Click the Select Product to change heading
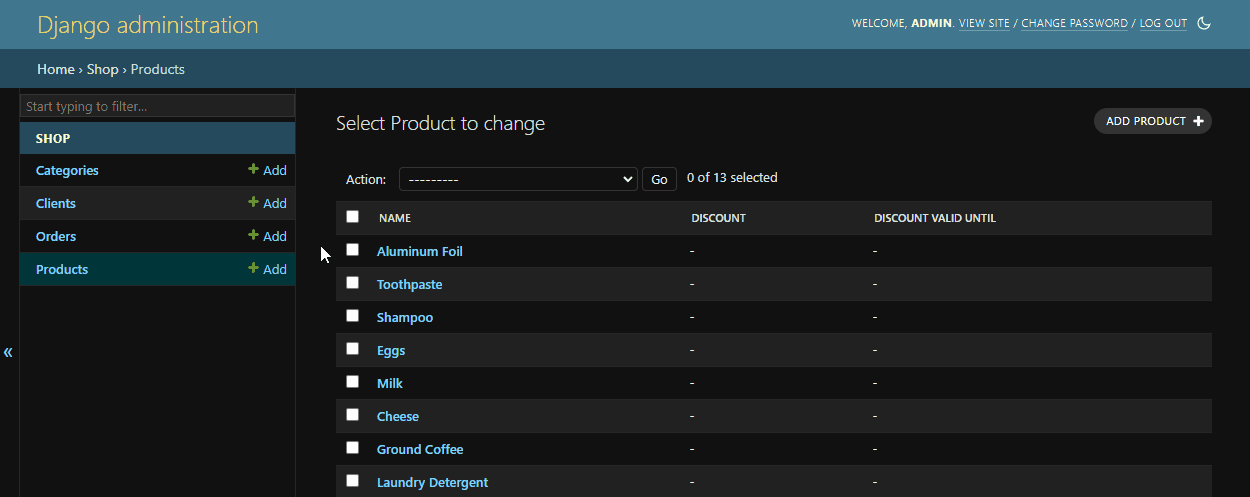 click(440, 124)
